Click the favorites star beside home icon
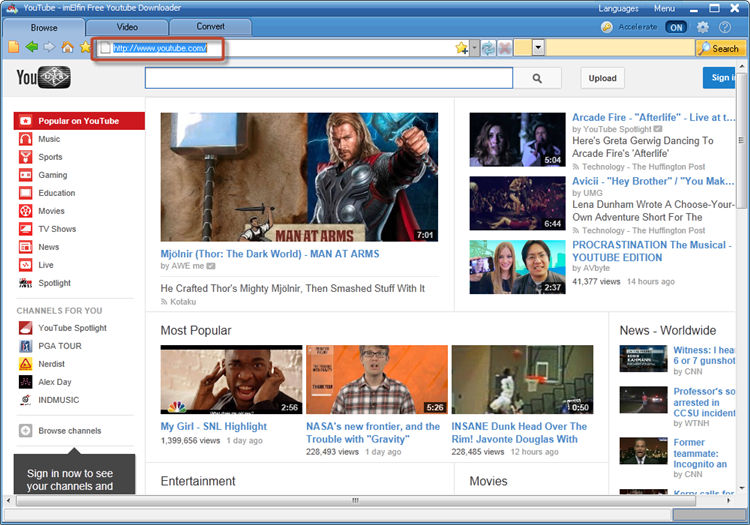 point(85,47)
